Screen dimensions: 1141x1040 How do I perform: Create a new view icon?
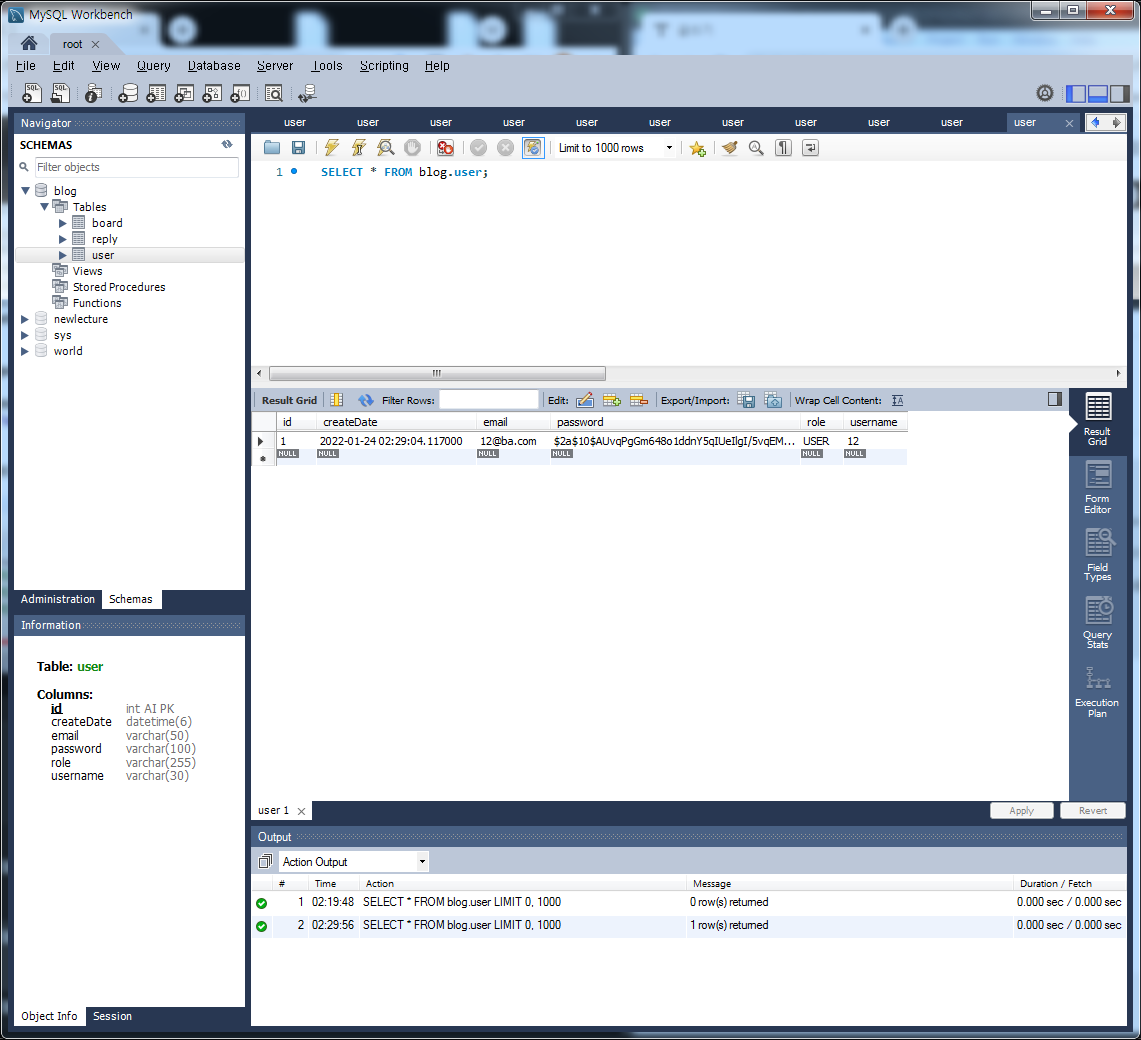[184, 93]
